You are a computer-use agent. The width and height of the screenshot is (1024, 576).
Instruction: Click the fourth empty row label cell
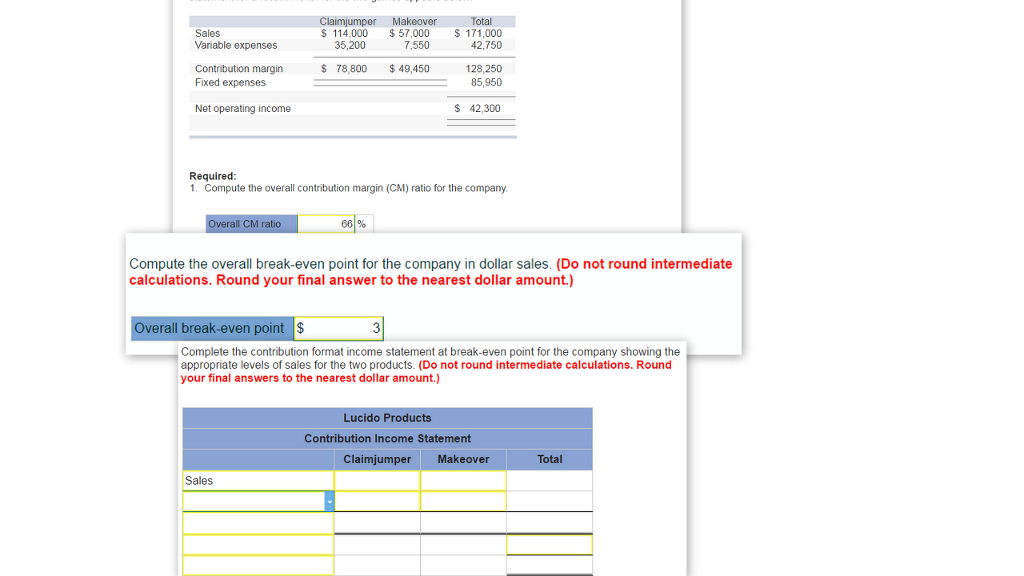(258, 566)
